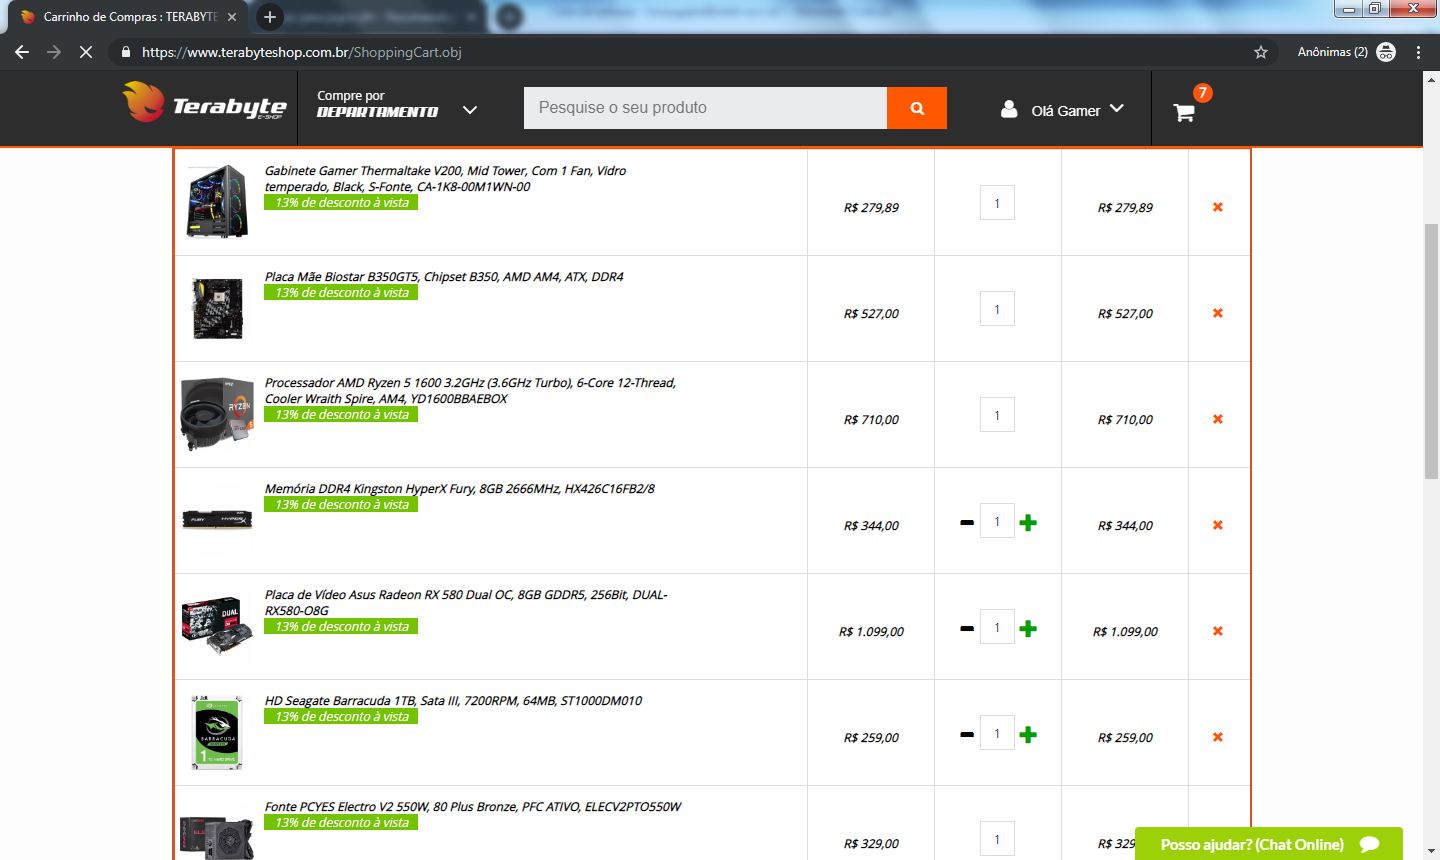
Task: Click the page vertical scrollbar thumb
Action: (x=1431, y=352)
